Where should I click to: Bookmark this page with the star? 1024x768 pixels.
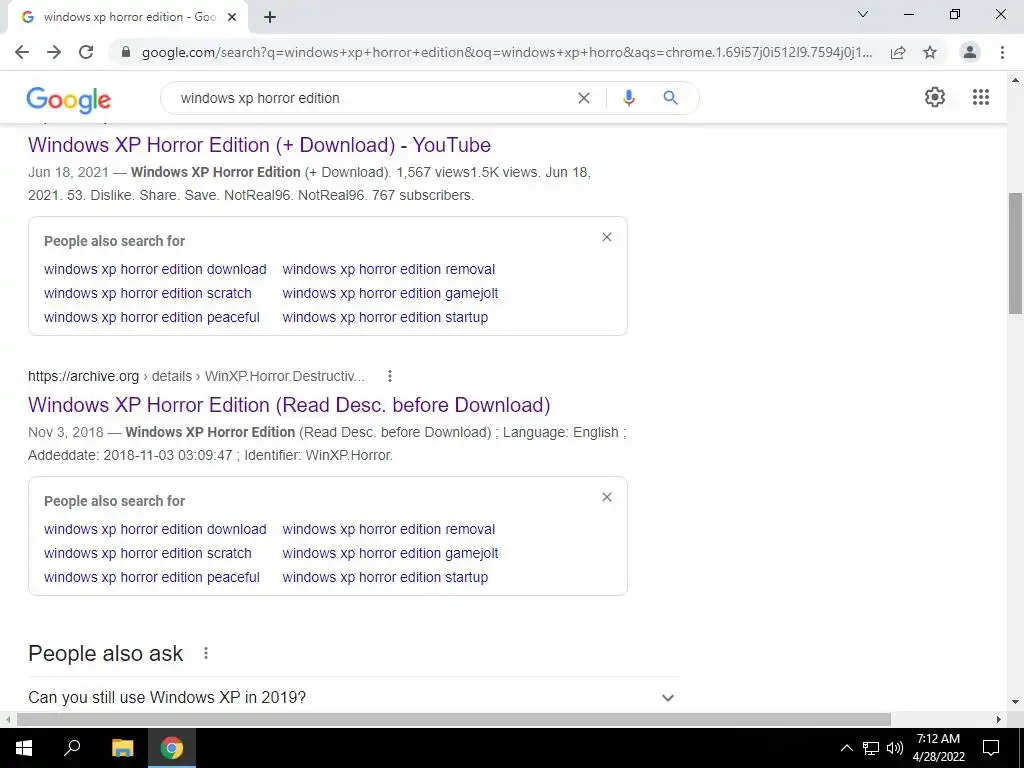[930, 52]
